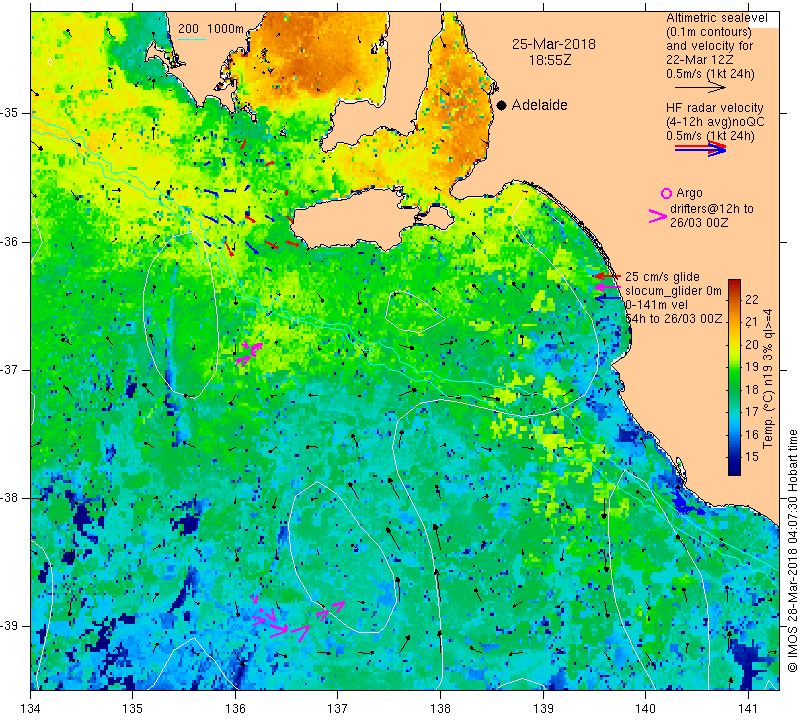Click the magenta drifter arrows near -37 latitude
The height and width of the screenshot is (720, 800).
248,353
